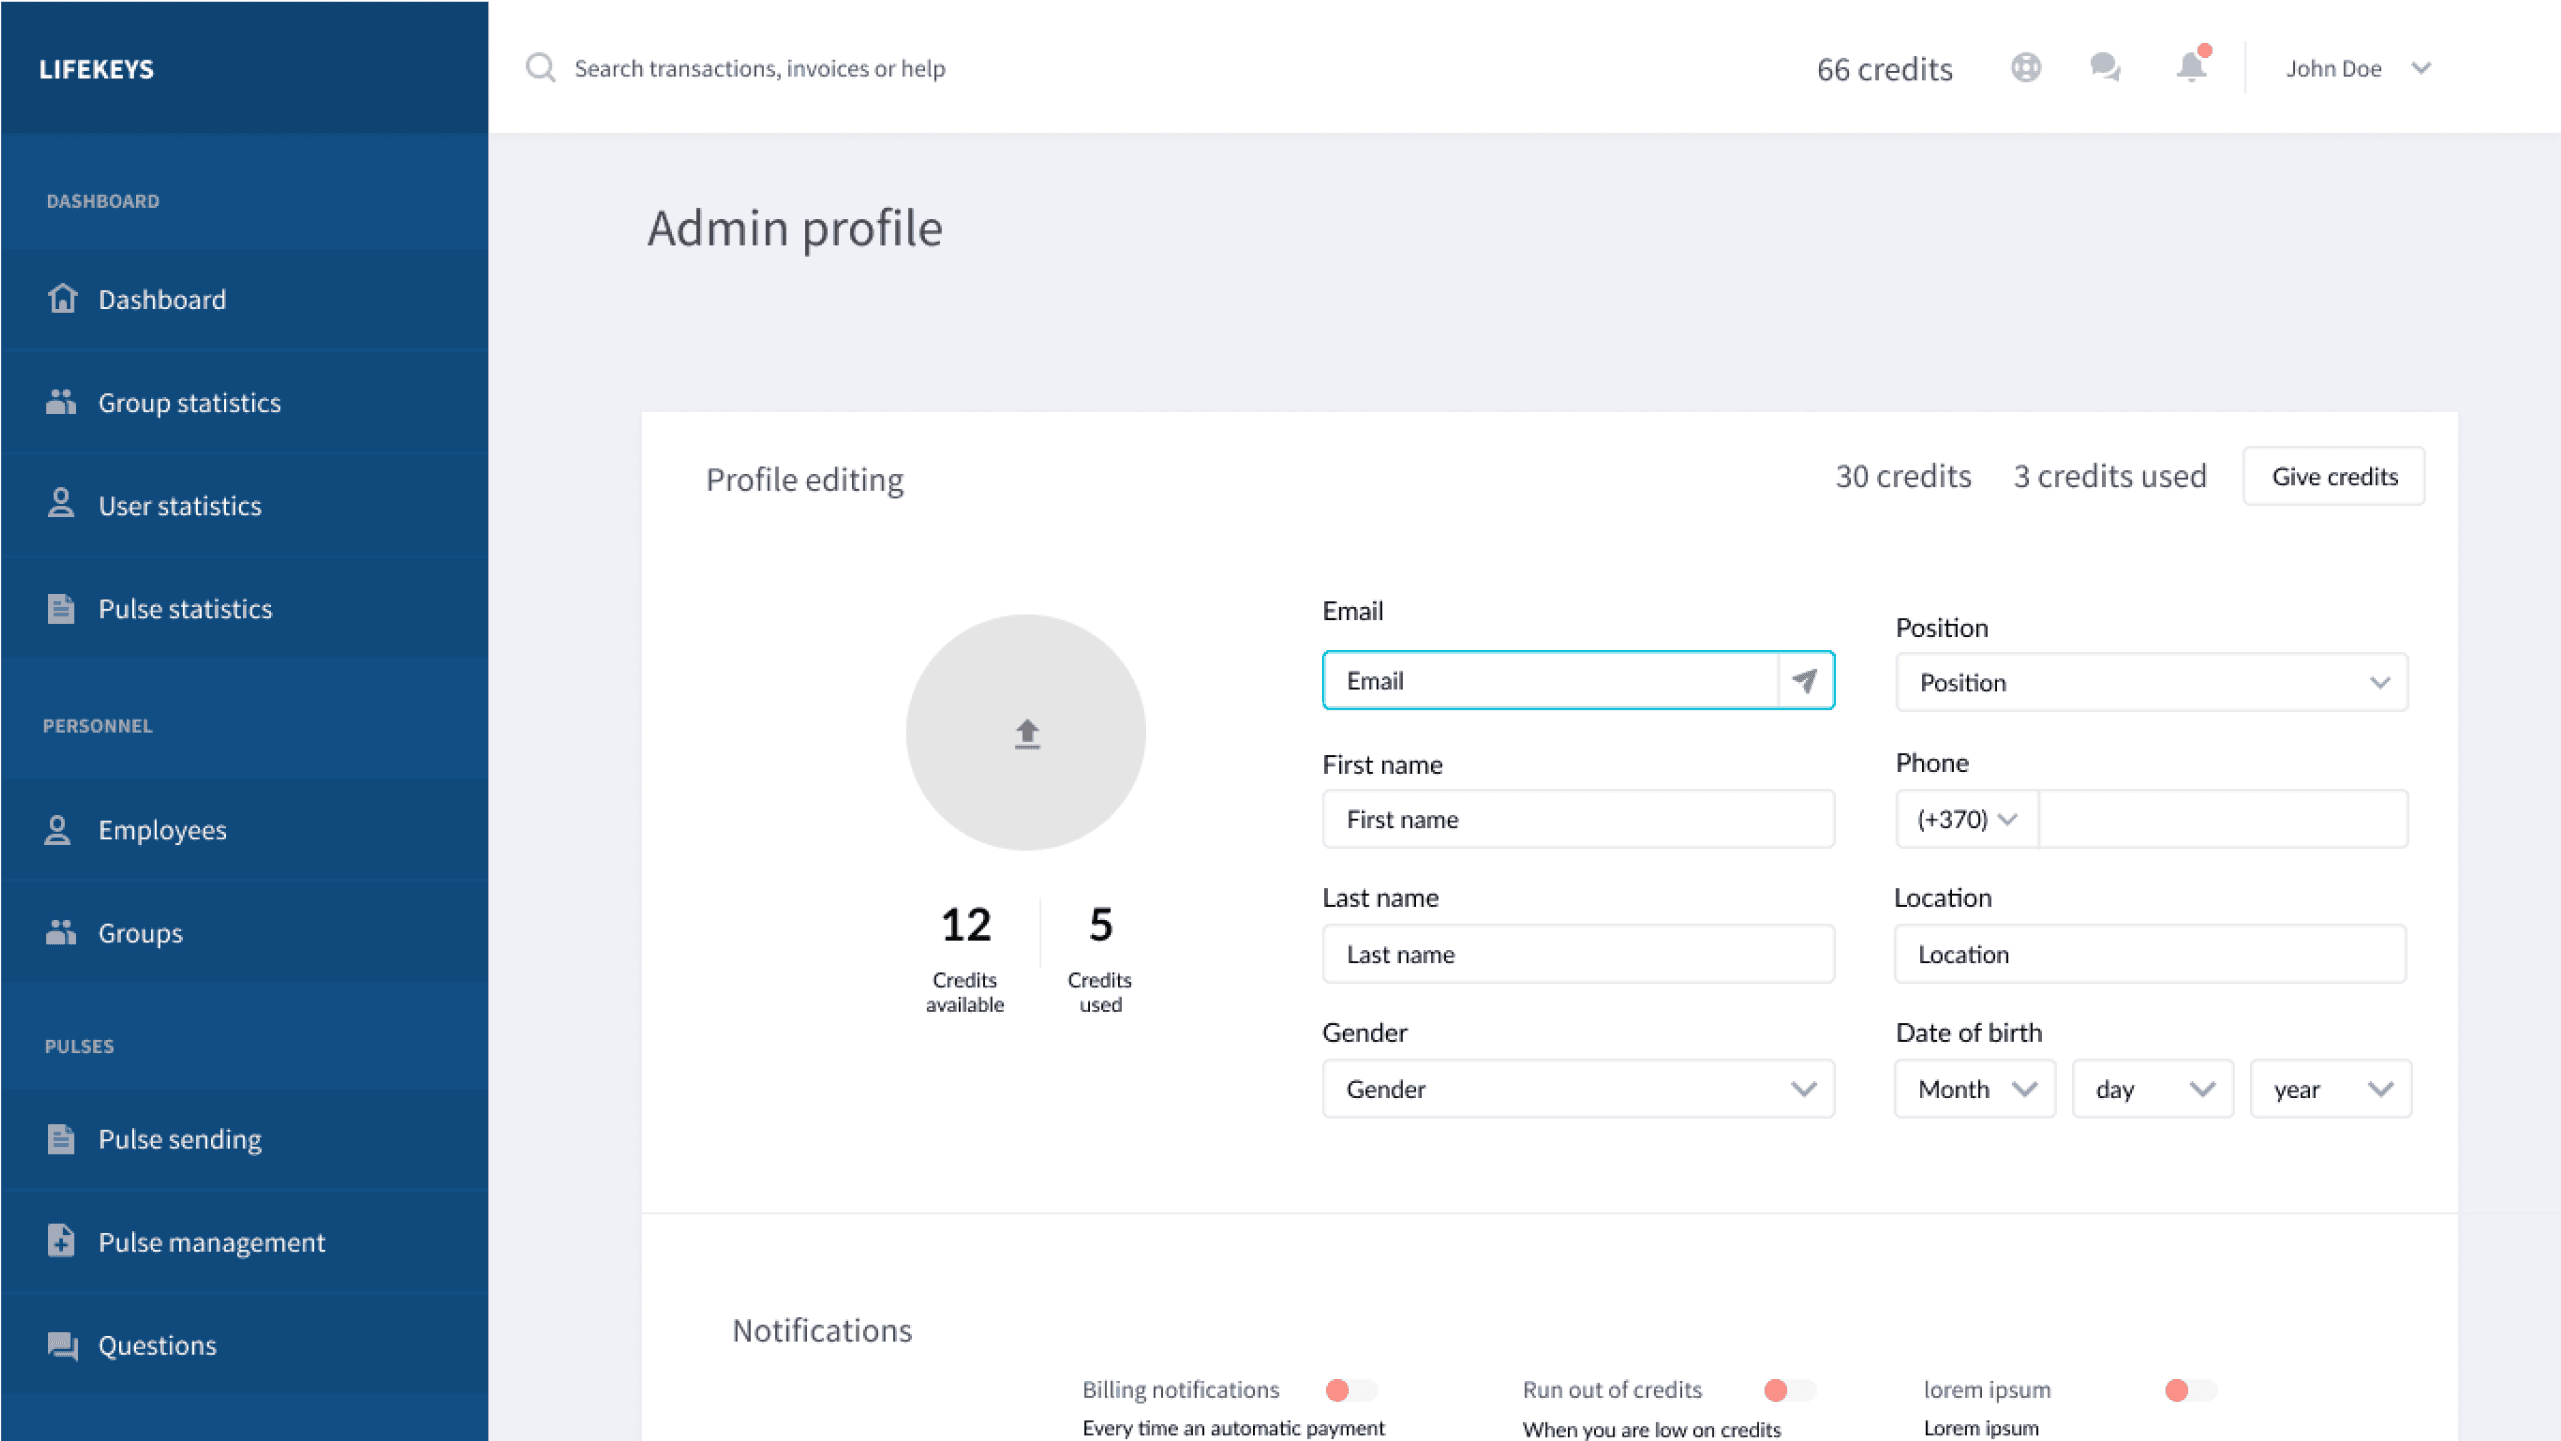The height and width of the screenshot is (1441, 2561).
Task: Click the notifications bell icon
Action: coord(2191,67)
